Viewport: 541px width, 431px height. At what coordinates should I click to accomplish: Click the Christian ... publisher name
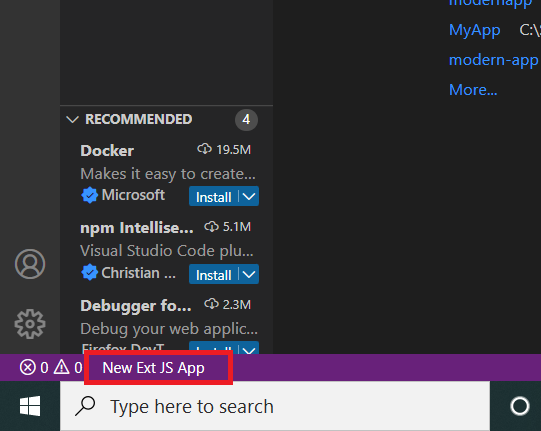tap(138, 273)
